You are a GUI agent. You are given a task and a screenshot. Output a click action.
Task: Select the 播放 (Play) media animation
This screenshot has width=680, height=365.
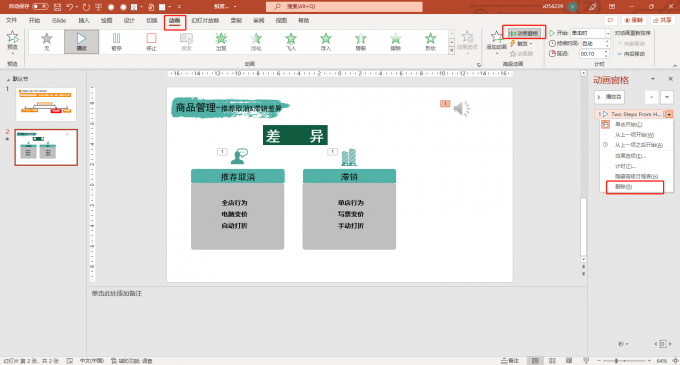click(x=82, y=42)
